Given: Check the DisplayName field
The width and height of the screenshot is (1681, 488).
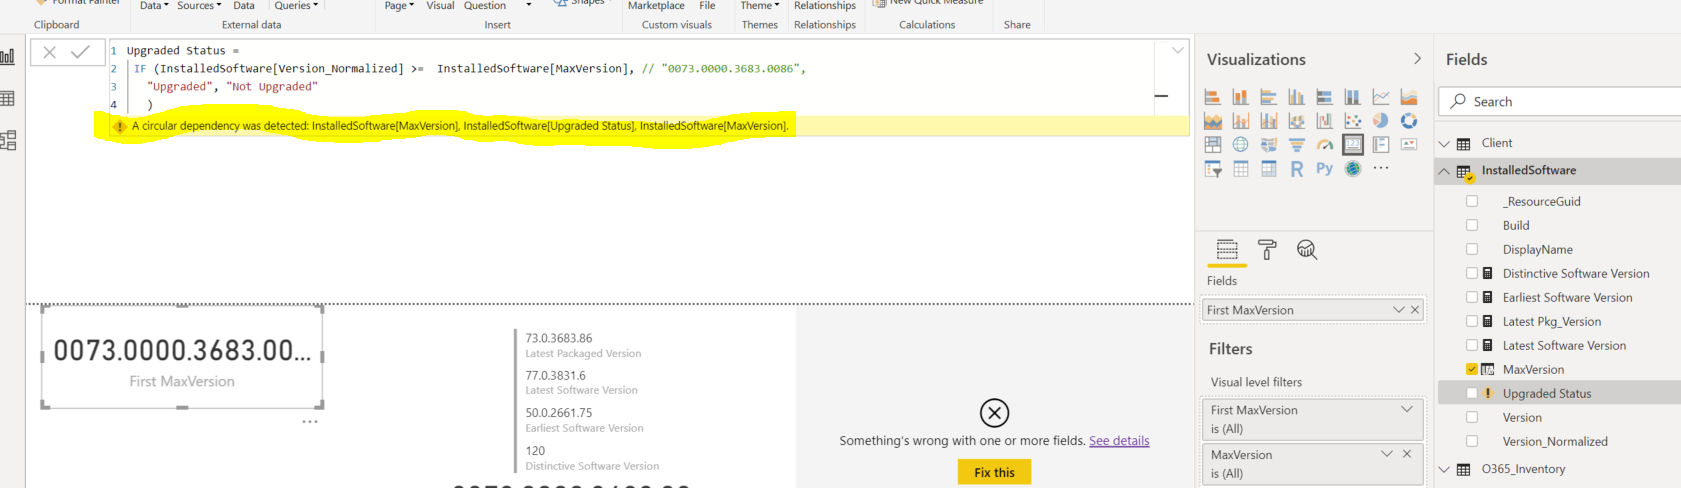Looking at the screenshot, I should pos(1472,249).
